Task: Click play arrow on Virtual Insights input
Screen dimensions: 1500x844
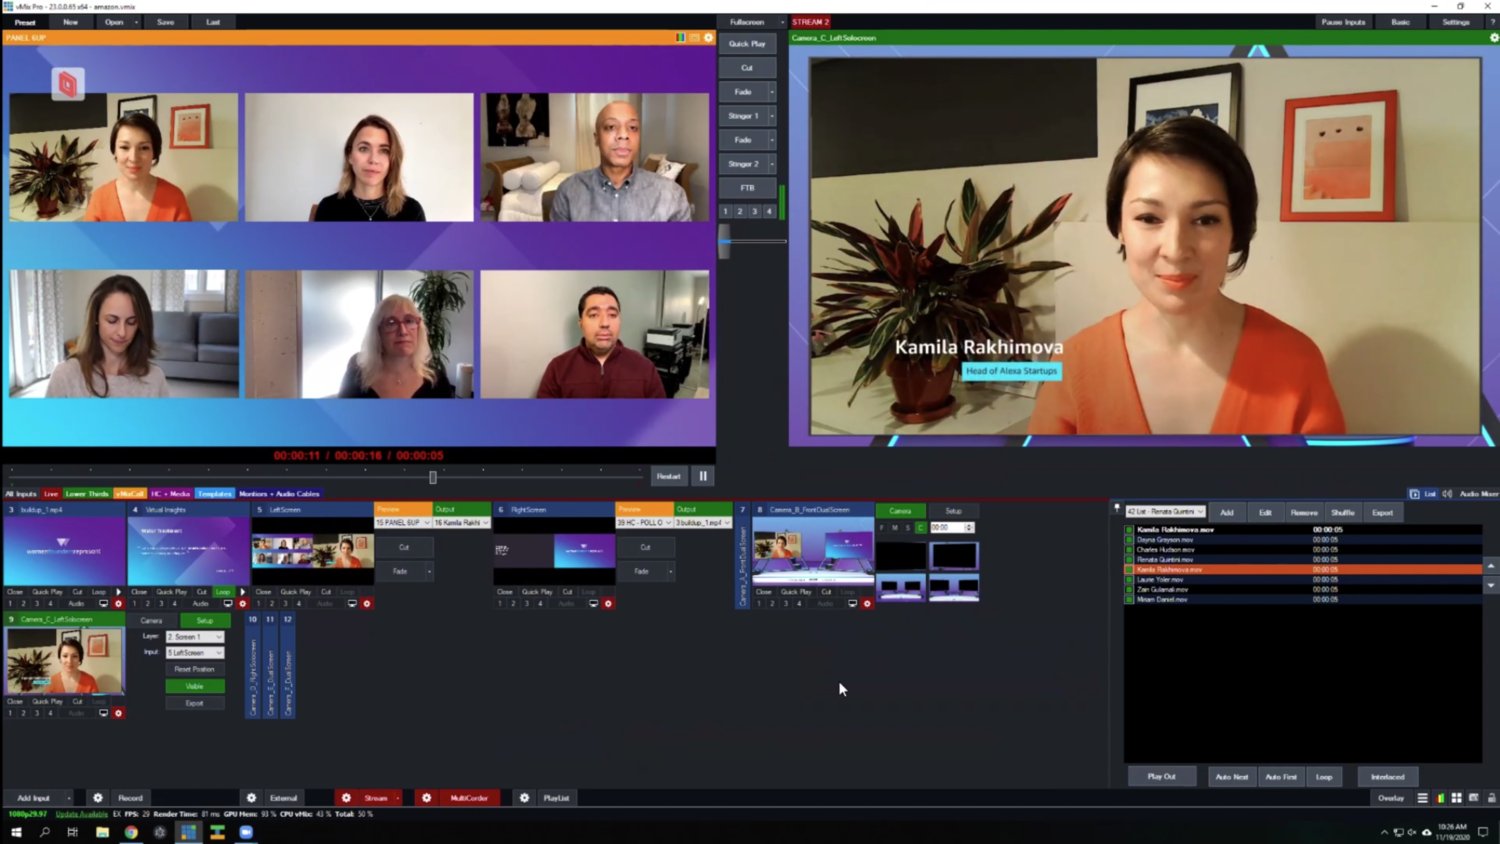Action: pos(242,592)
